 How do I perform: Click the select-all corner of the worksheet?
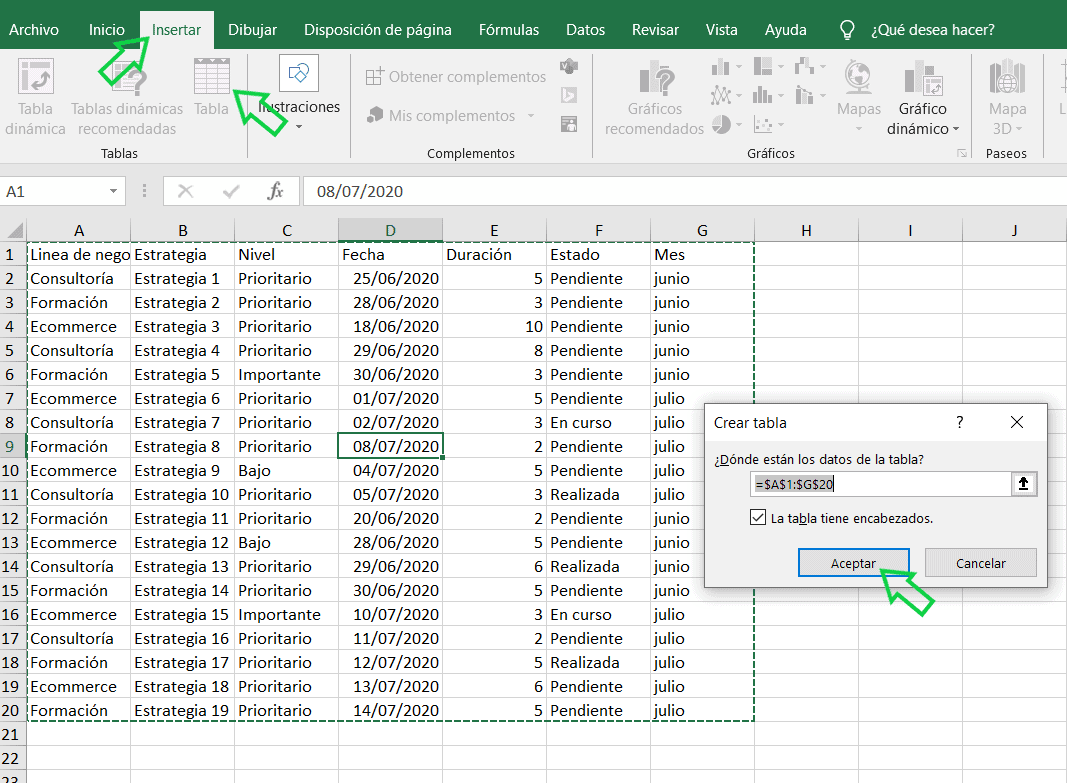(x=14, y=230)
